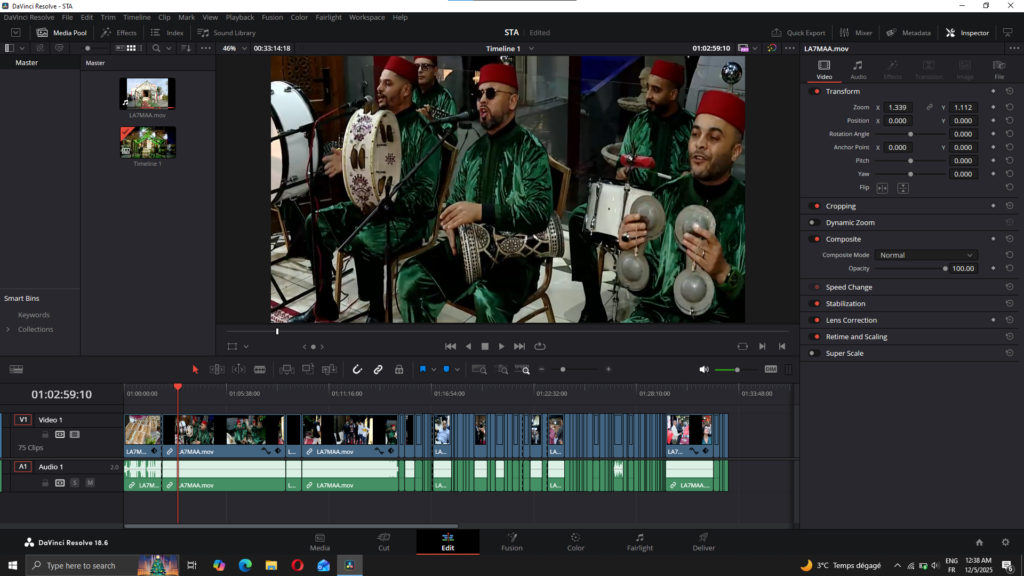Click the Full Extent Zoom icon
Viewport: 1024px width, 576px height.
coord(479,370)
